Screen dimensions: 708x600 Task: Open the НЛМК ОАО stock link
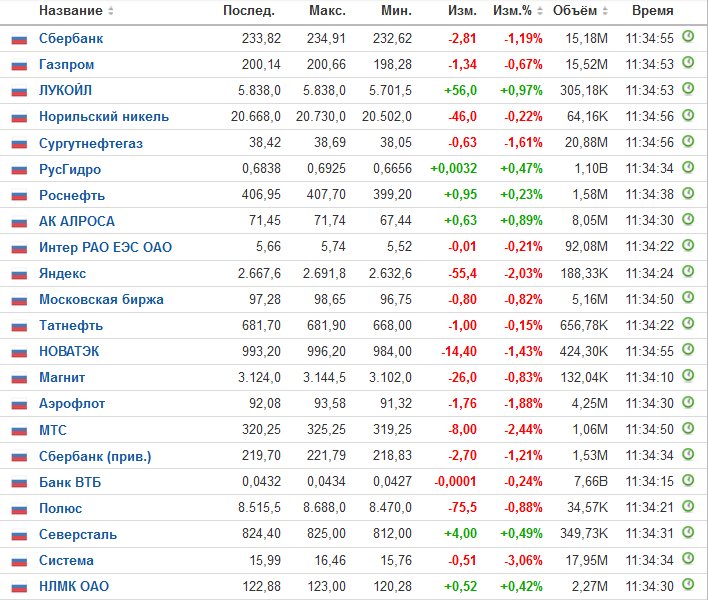tap(74, 586)
